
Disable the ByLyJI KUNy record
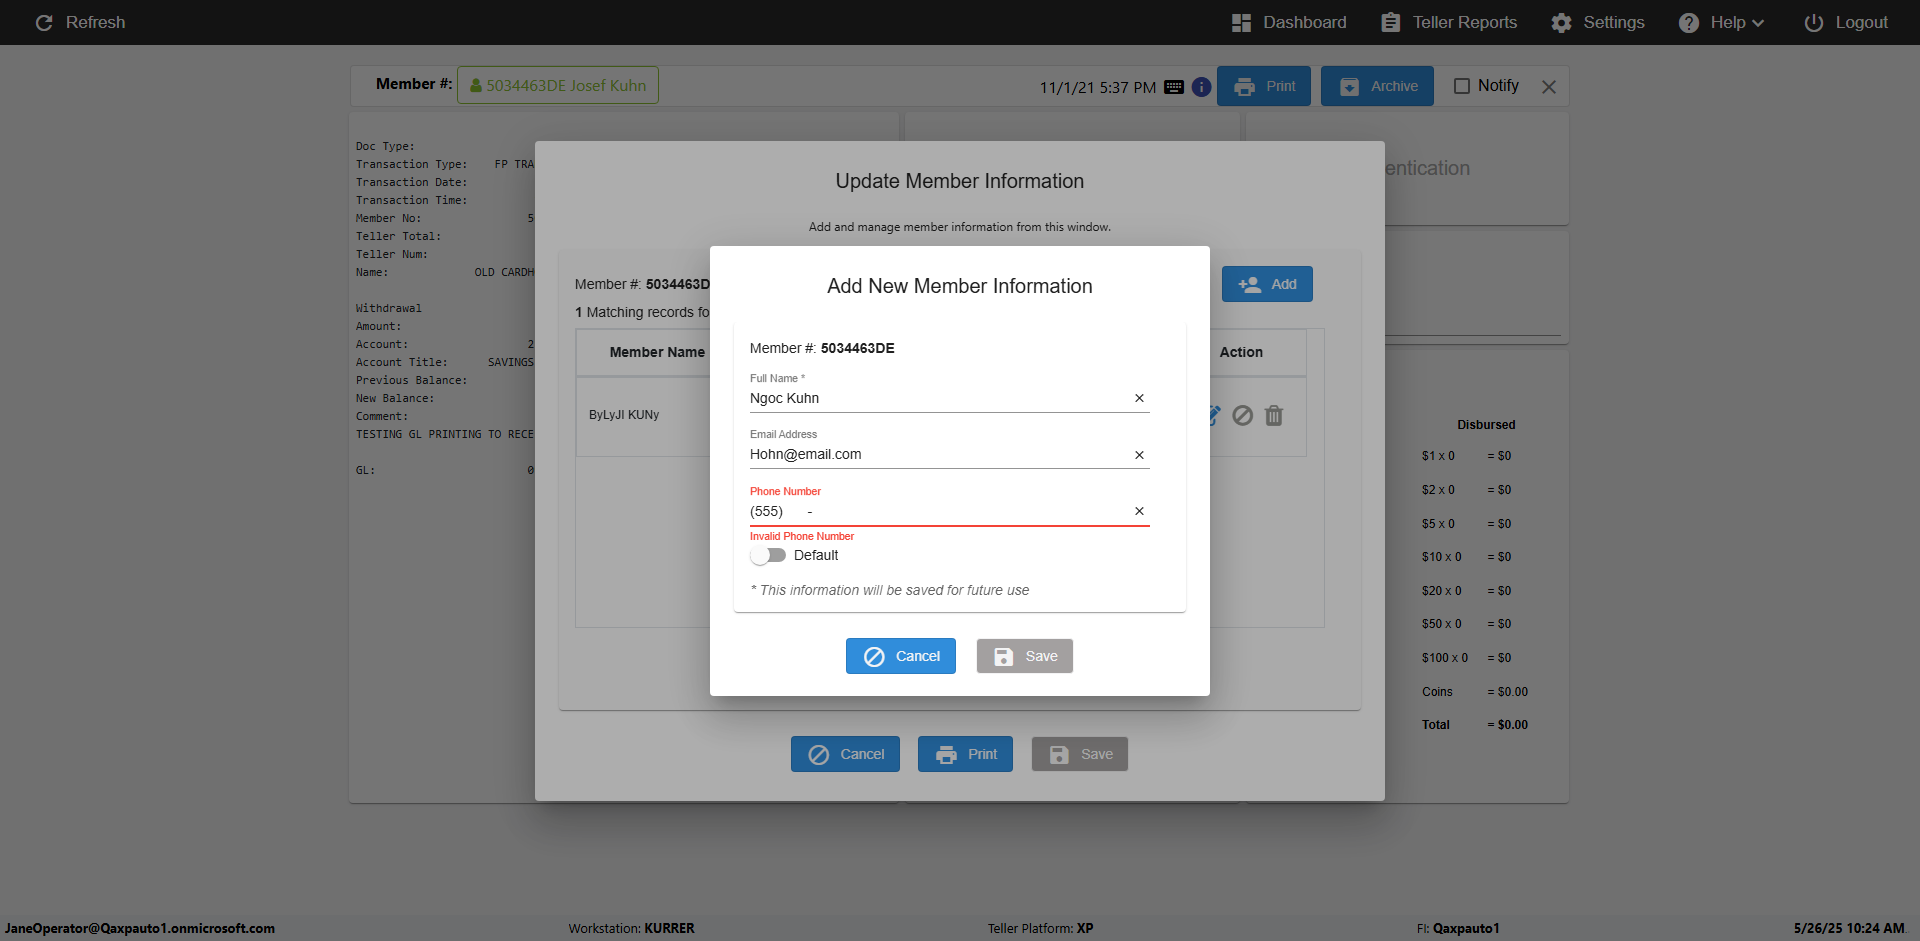(x=1243, y=415)
